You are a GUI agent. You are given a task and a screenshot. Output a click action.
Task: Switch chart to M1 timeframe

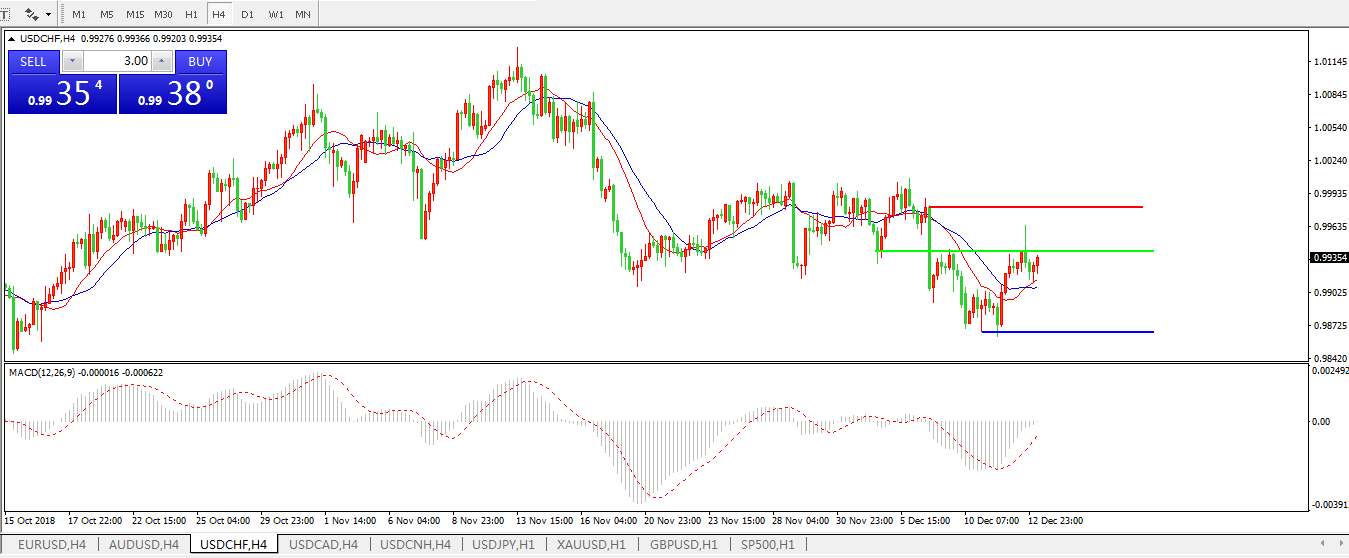79,15
